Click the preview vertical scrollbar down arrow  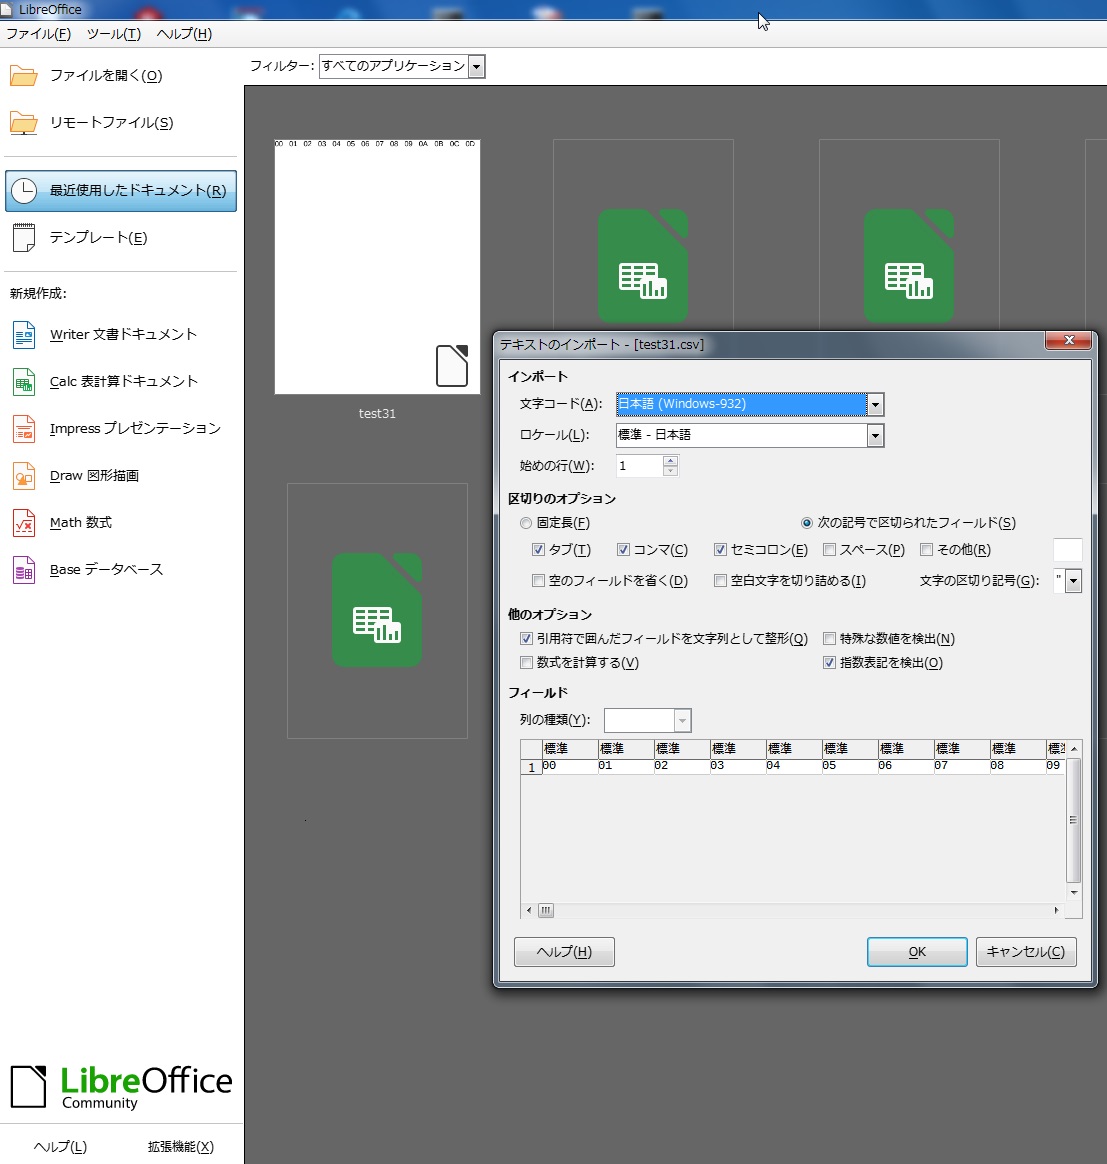[1074, 893]
